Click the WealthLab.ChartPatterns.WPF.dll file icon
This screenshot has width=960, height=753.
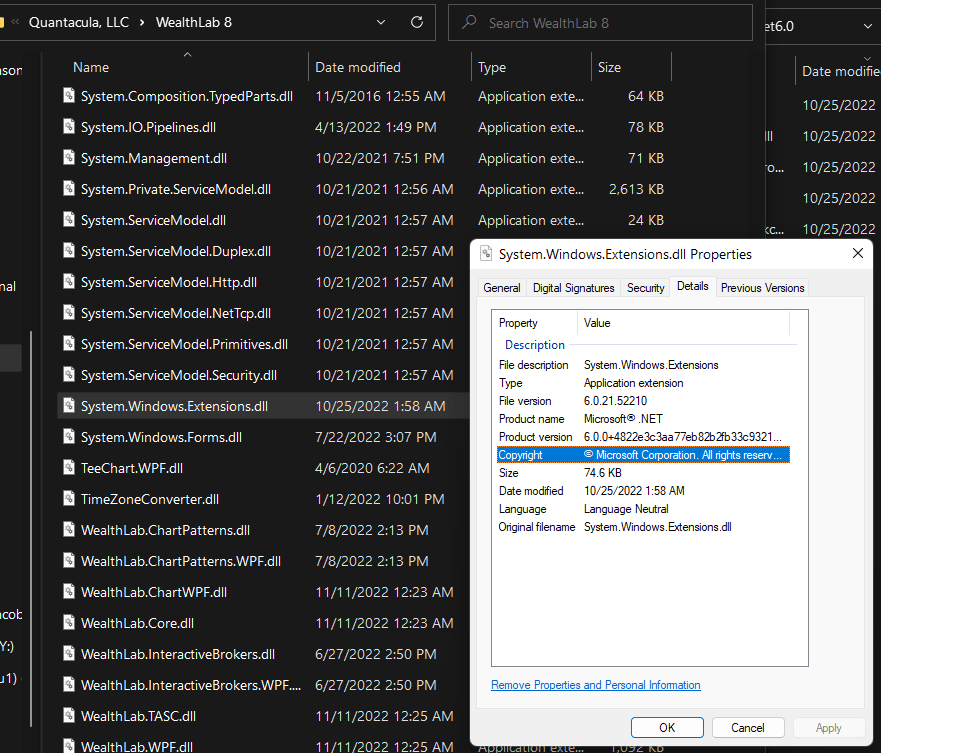[x=69, y=560]
